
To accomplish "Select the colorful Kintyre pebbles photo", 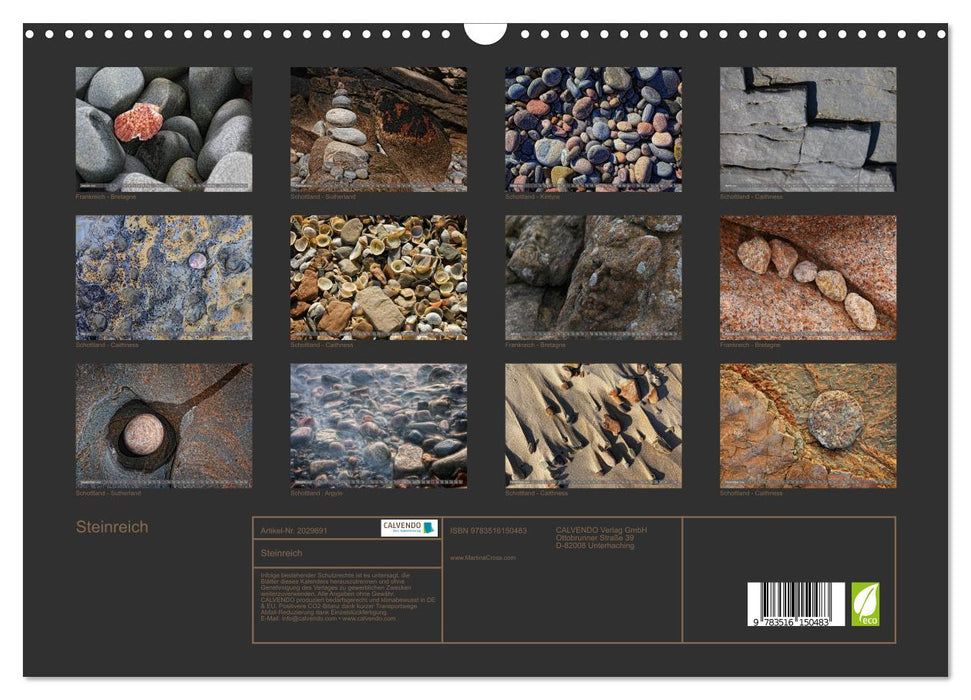I will click(x=593, y=129).
